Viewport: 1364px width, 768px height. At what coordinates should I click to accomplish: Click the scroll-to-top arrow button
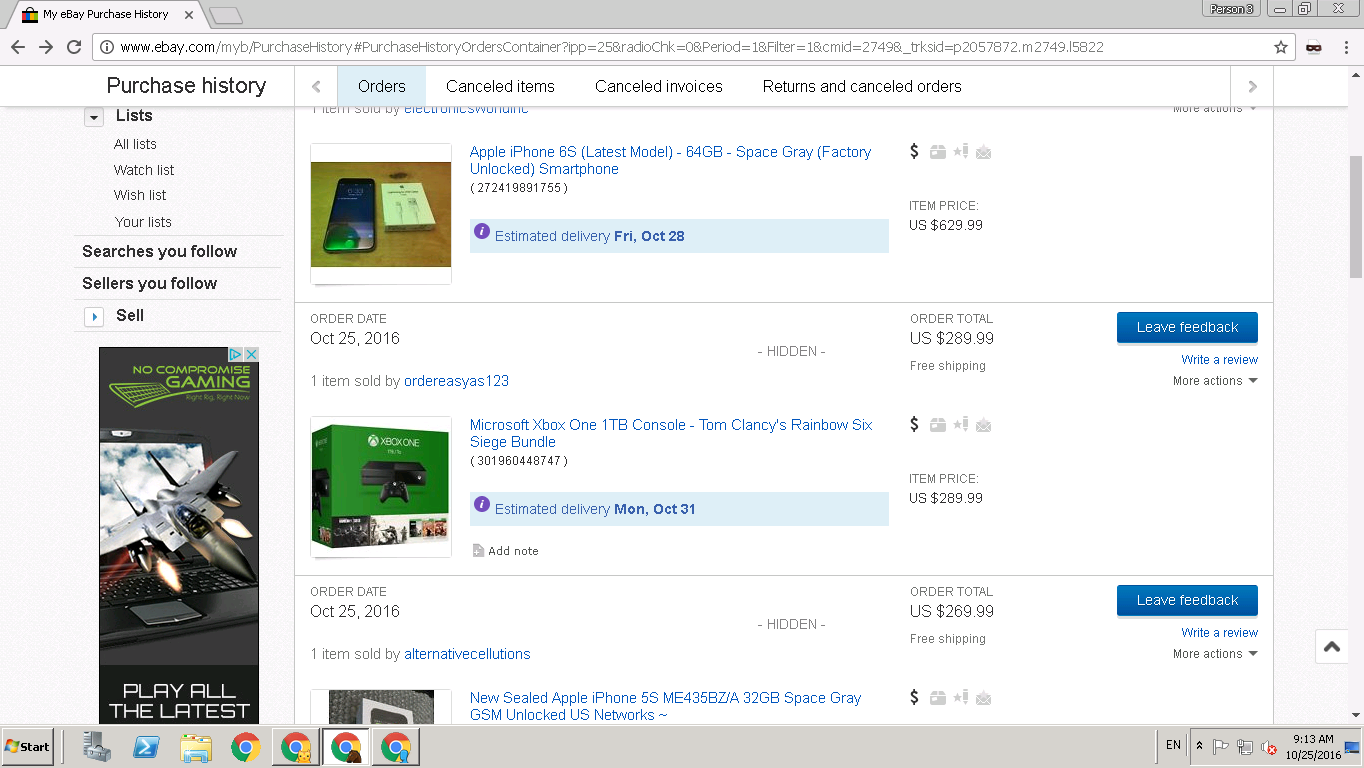(x=1332, y=647)
